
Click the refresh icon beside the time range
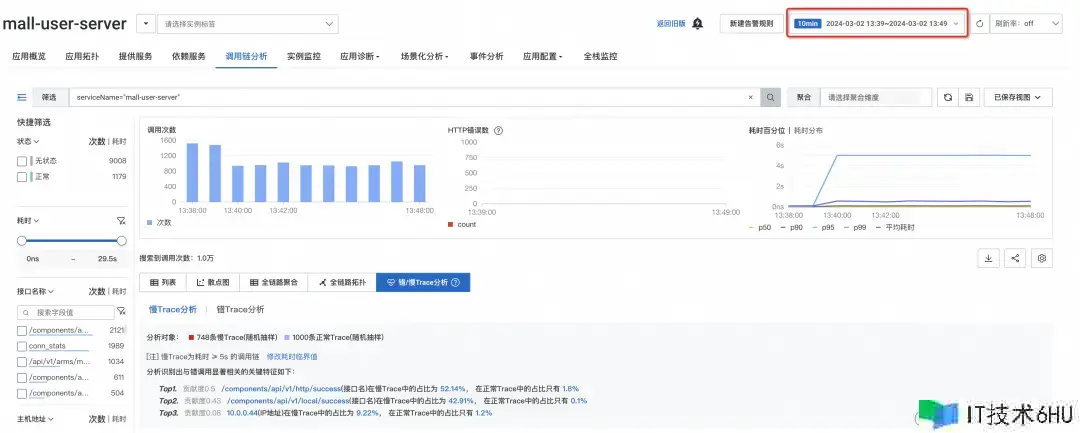point(980,23)
